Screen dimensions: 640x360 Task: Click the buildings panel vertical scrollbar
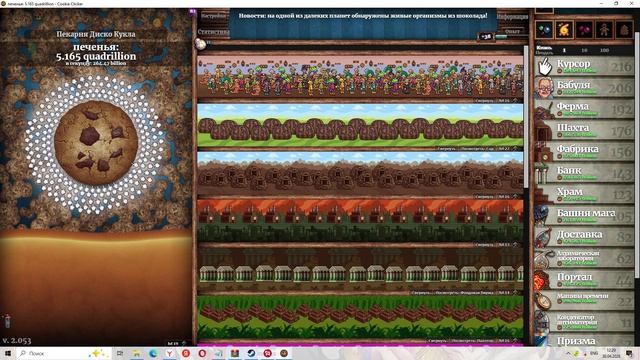tap(526, 117)
